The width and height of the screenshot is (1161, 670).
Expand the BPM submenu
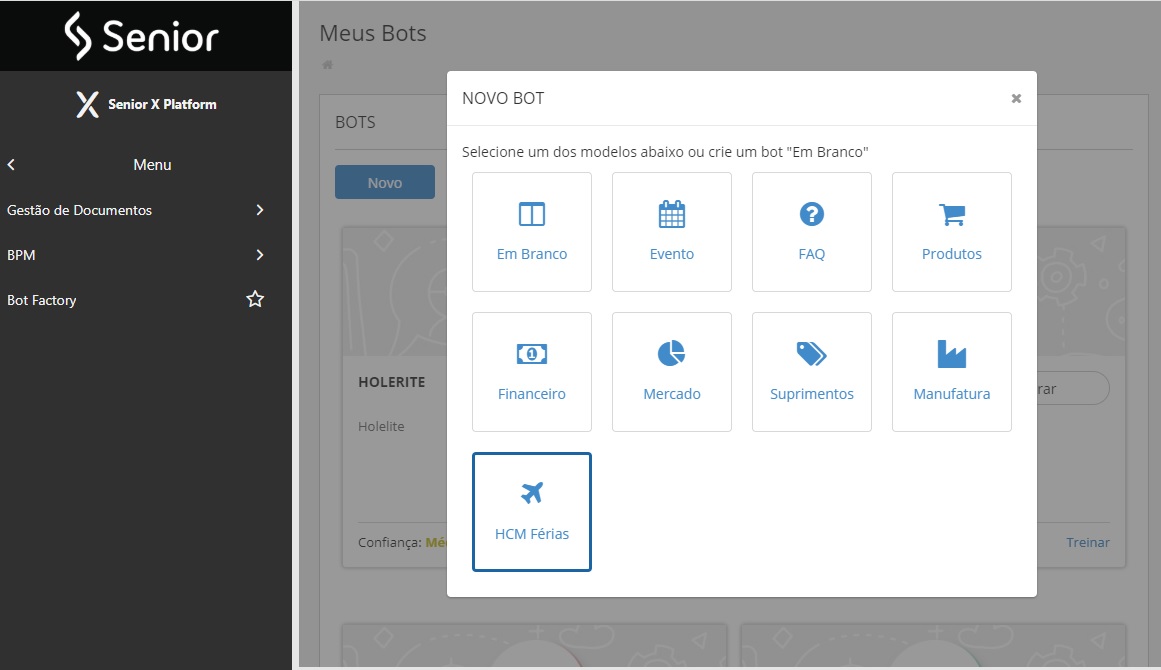[260, 255]
